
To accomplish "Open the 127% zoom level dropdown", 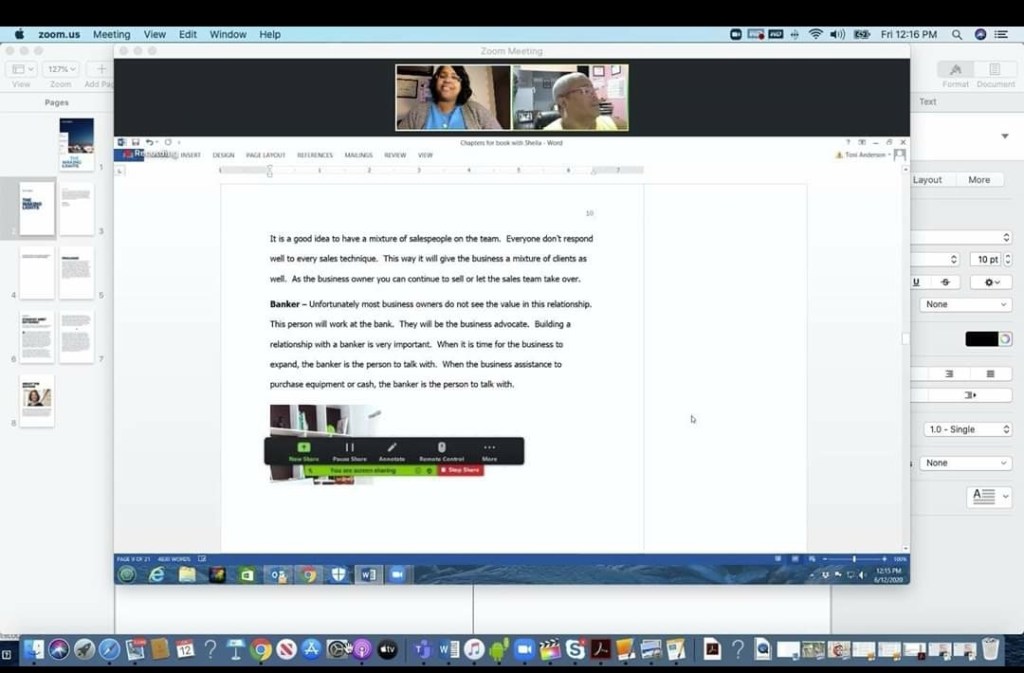I will coord(60,70).
